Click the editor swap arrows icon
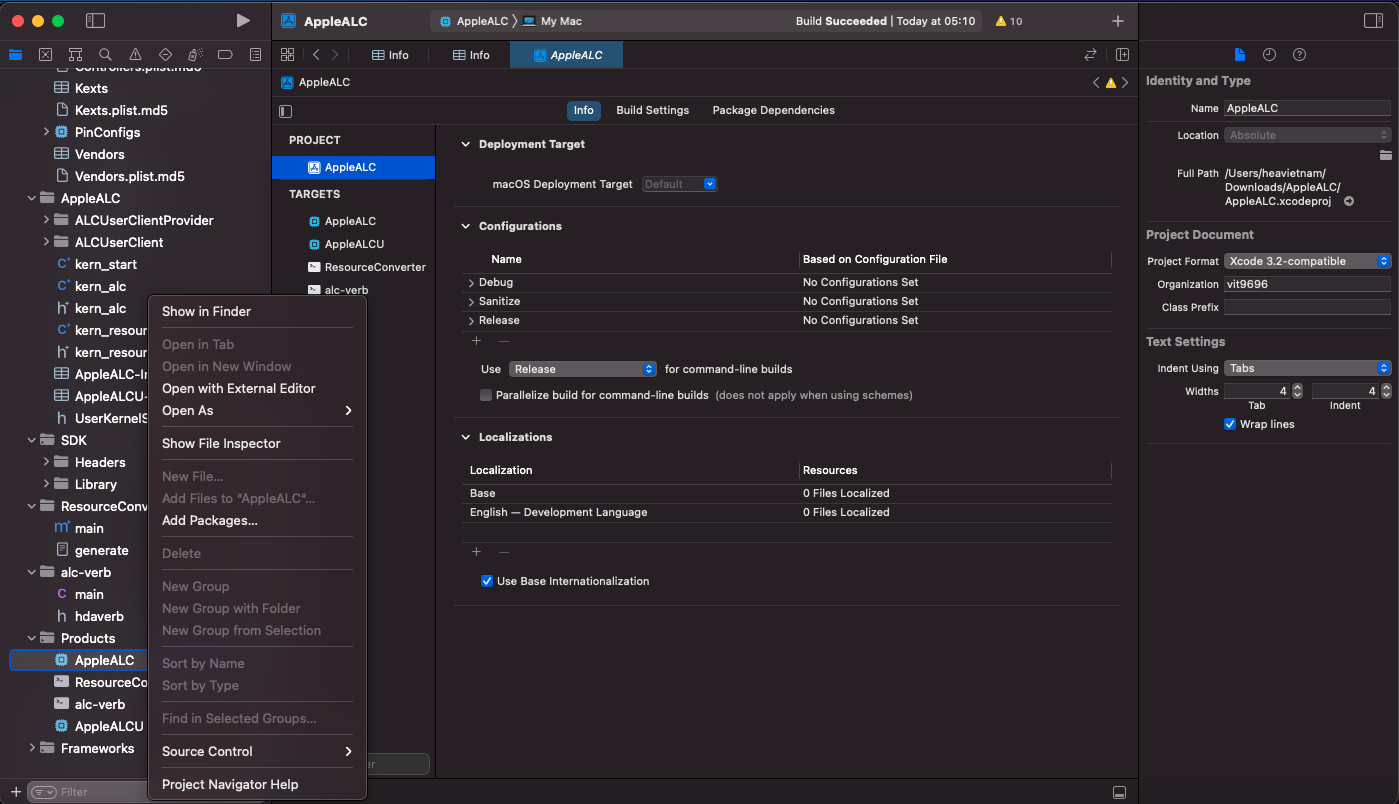The image size is (1399, 804). (x=1090, y=55)
